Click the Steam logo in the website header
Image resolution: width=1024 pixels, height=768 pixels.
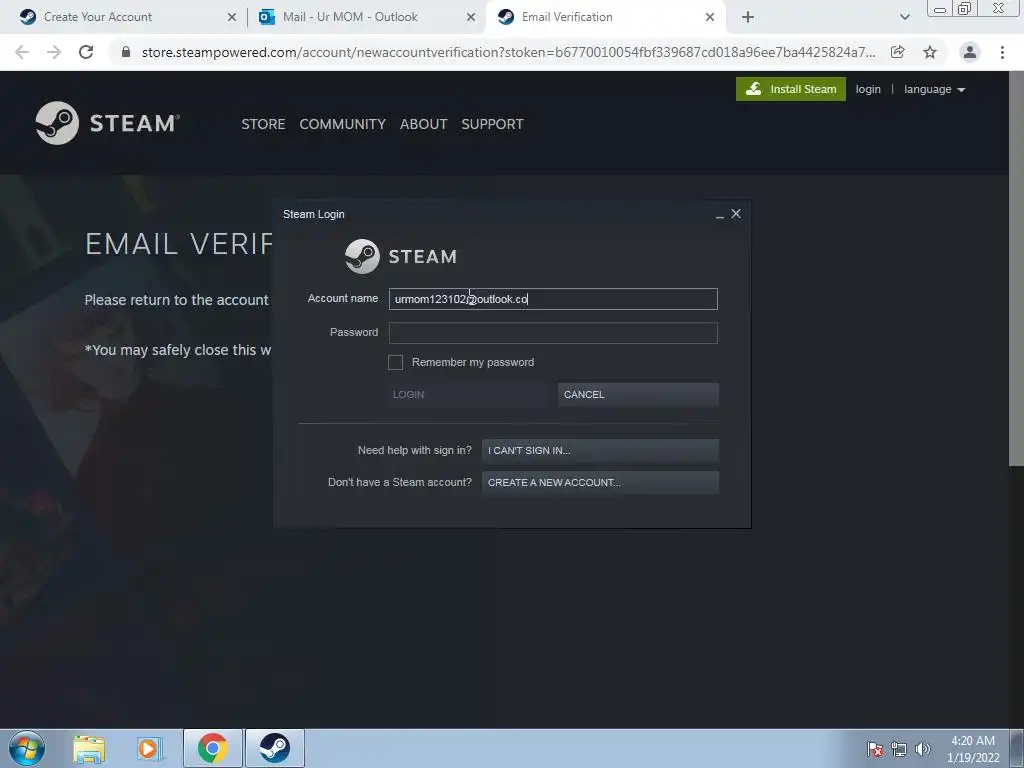(108, 123)
